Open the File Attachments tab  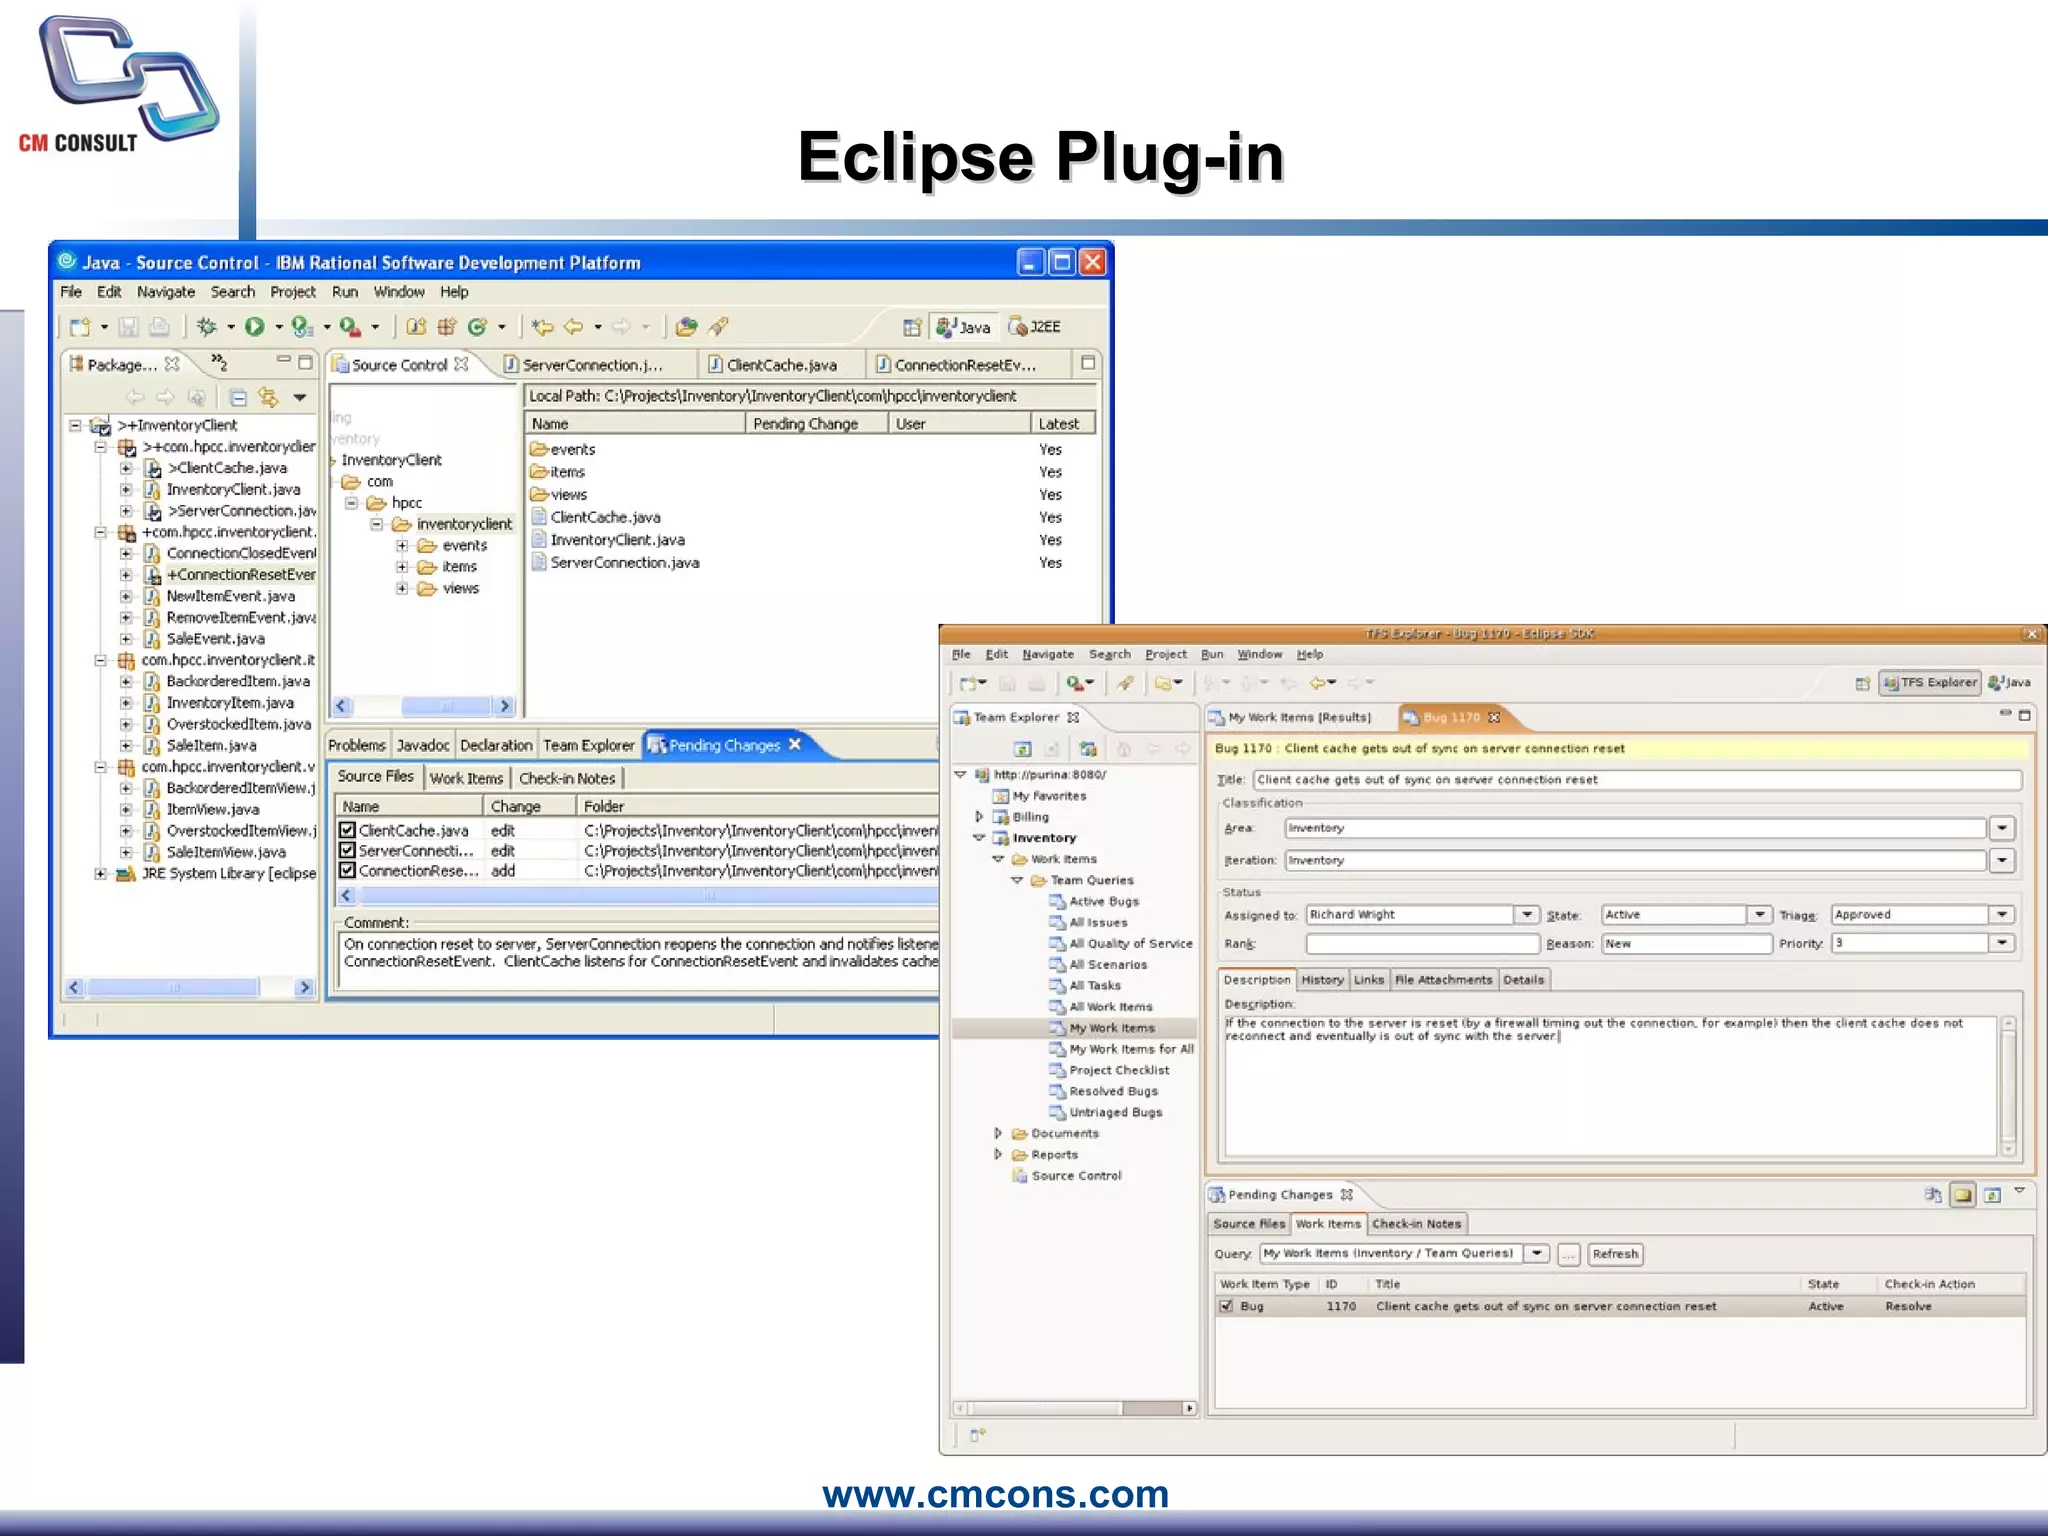click(1443, 980)
